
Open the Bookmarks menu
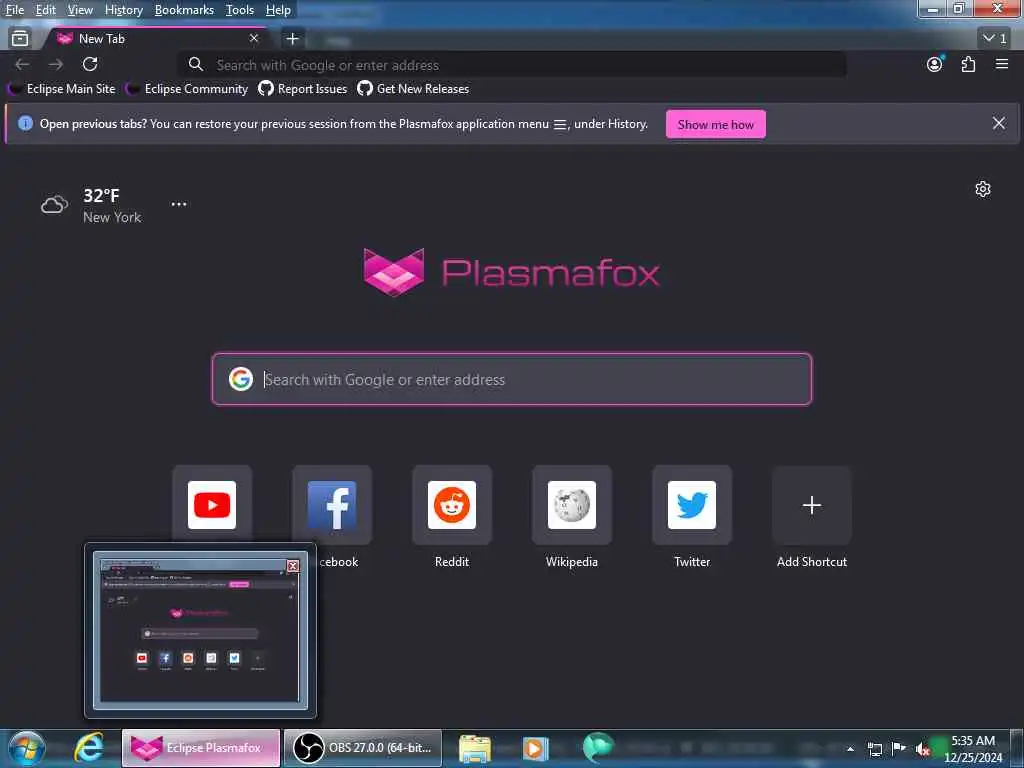pyautogui.click(x=184, y=10)
